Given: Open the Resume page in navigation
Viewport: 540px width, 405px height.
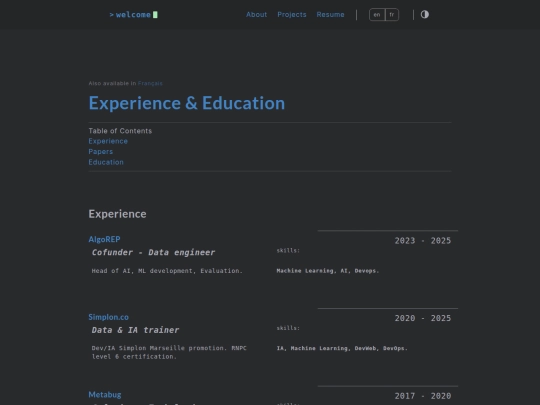Looking at the screenshot, I should (330, 15).
